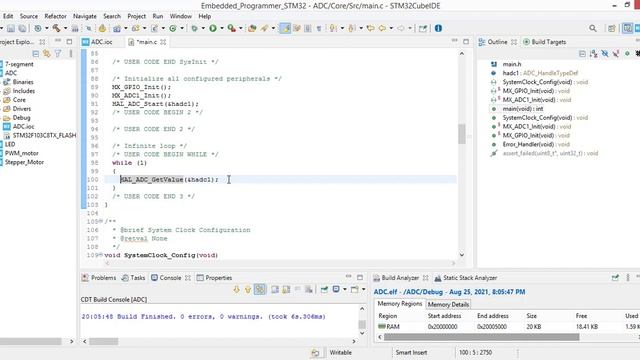Toggle the highlighted Mark Occurrences toolbar icon
Image resolution: width=640 pixels, height=360 pixels.
(285, 28)
